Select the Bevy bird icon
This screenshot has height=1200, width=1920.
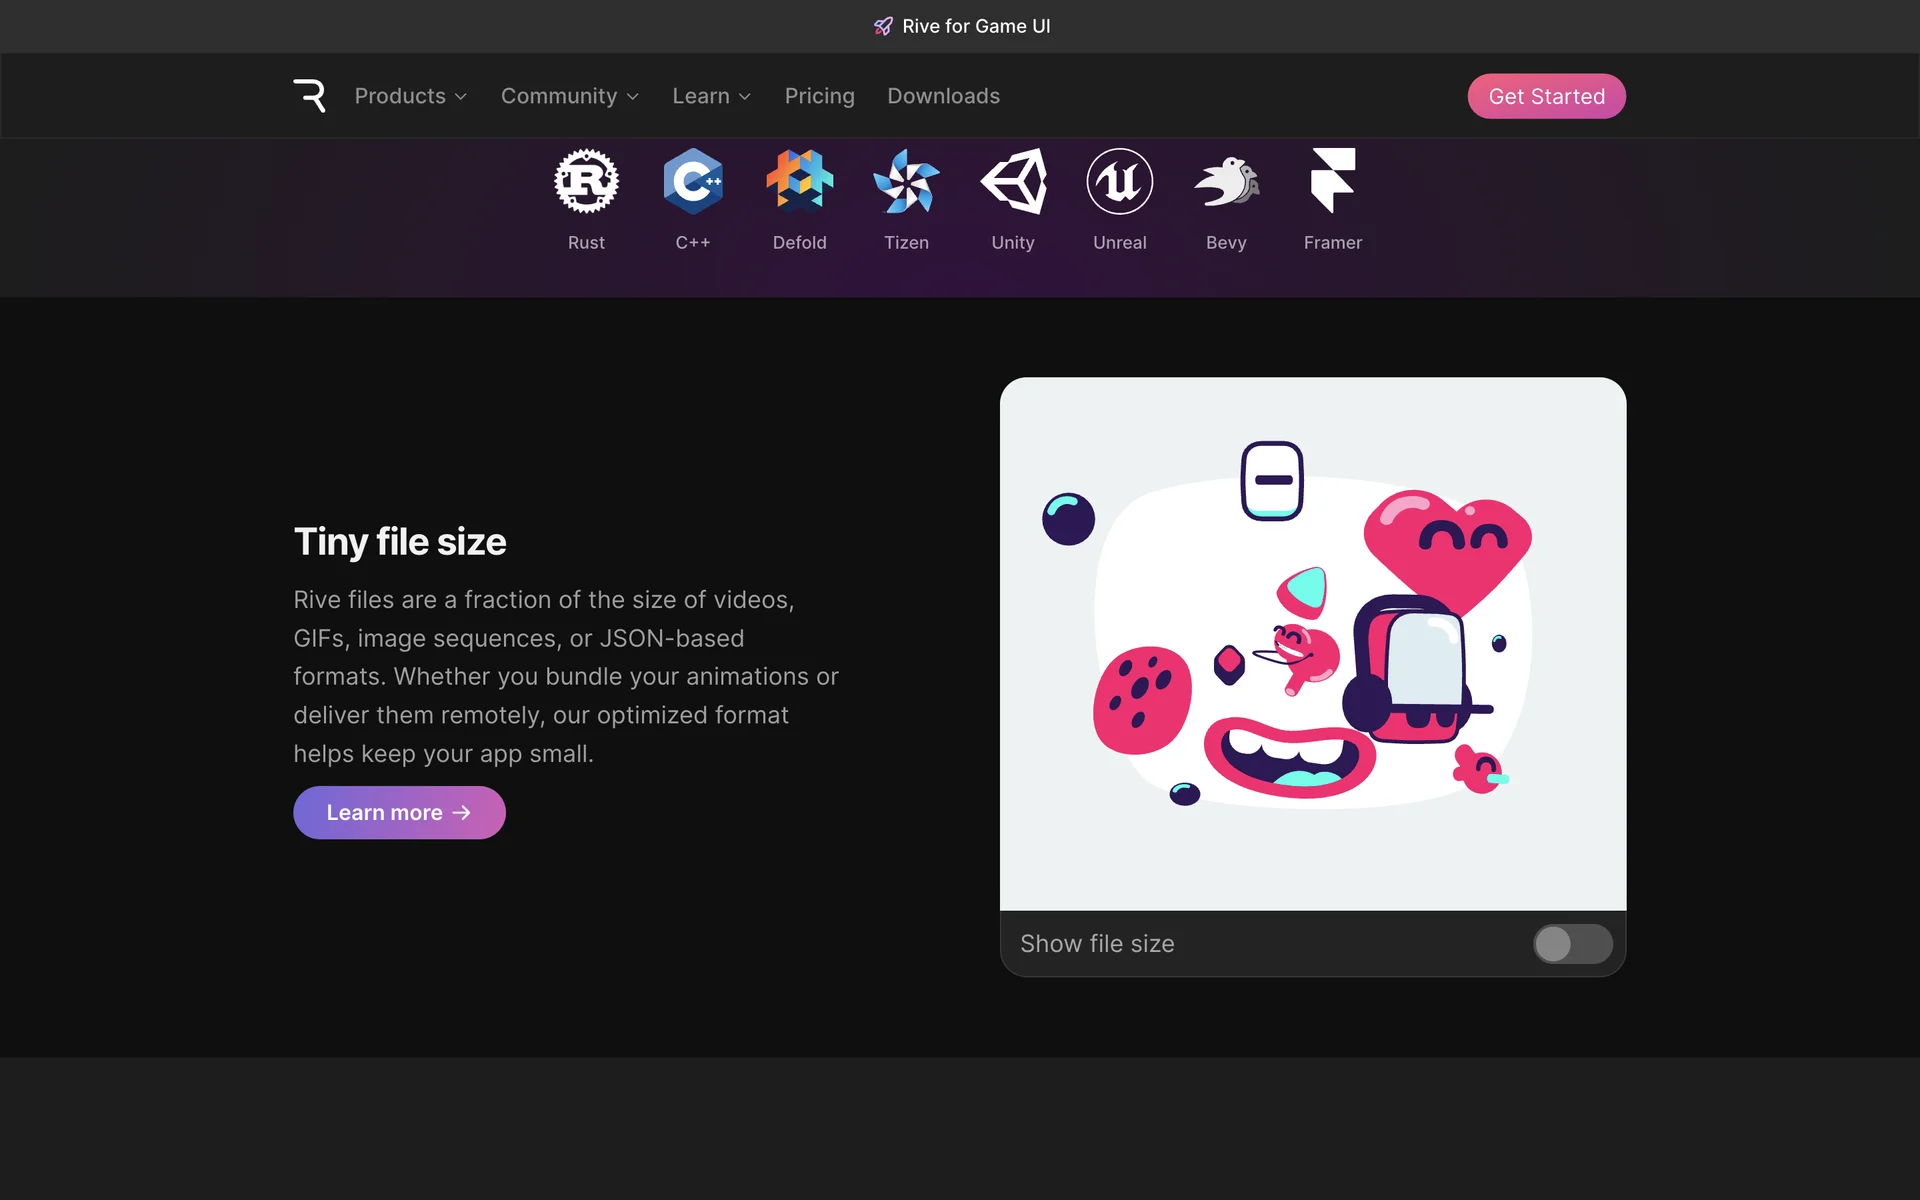tap(1226, 181)
